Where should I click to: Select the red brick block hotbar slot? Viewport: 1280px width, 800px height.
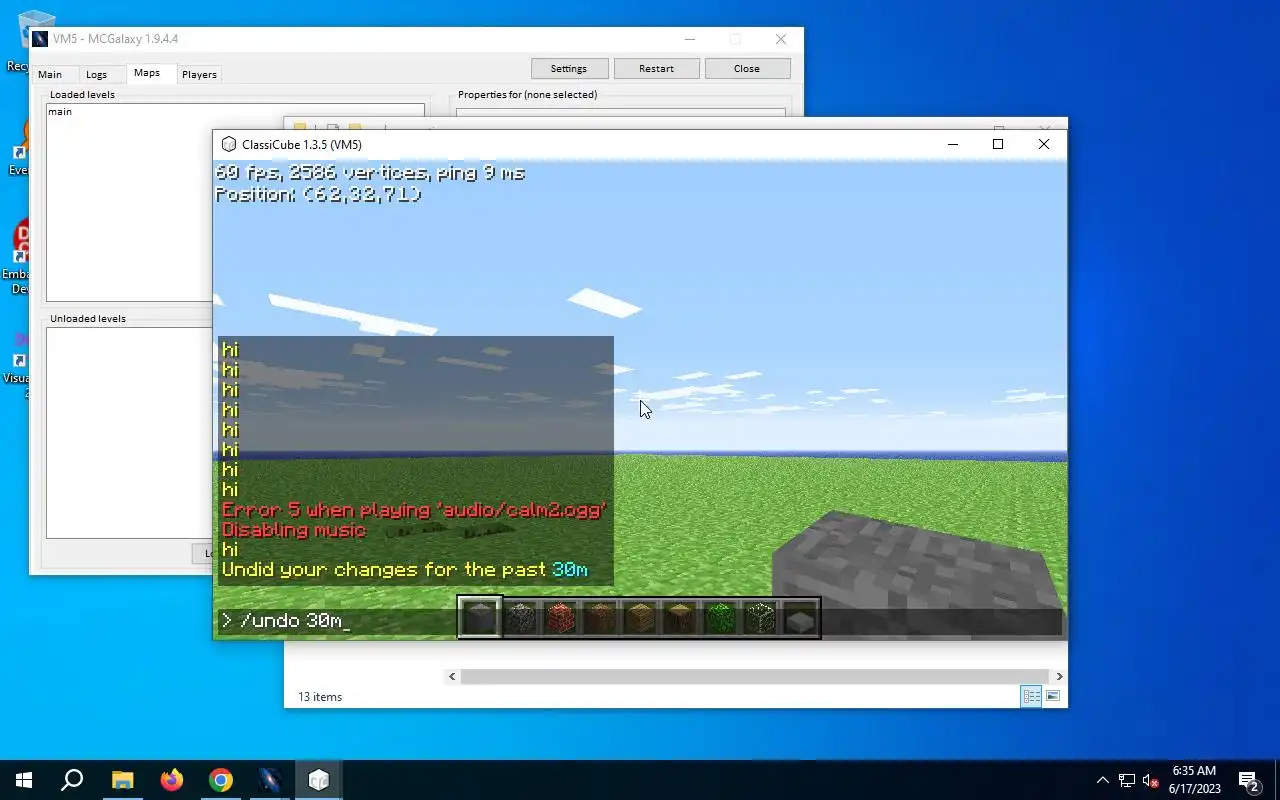560,618
